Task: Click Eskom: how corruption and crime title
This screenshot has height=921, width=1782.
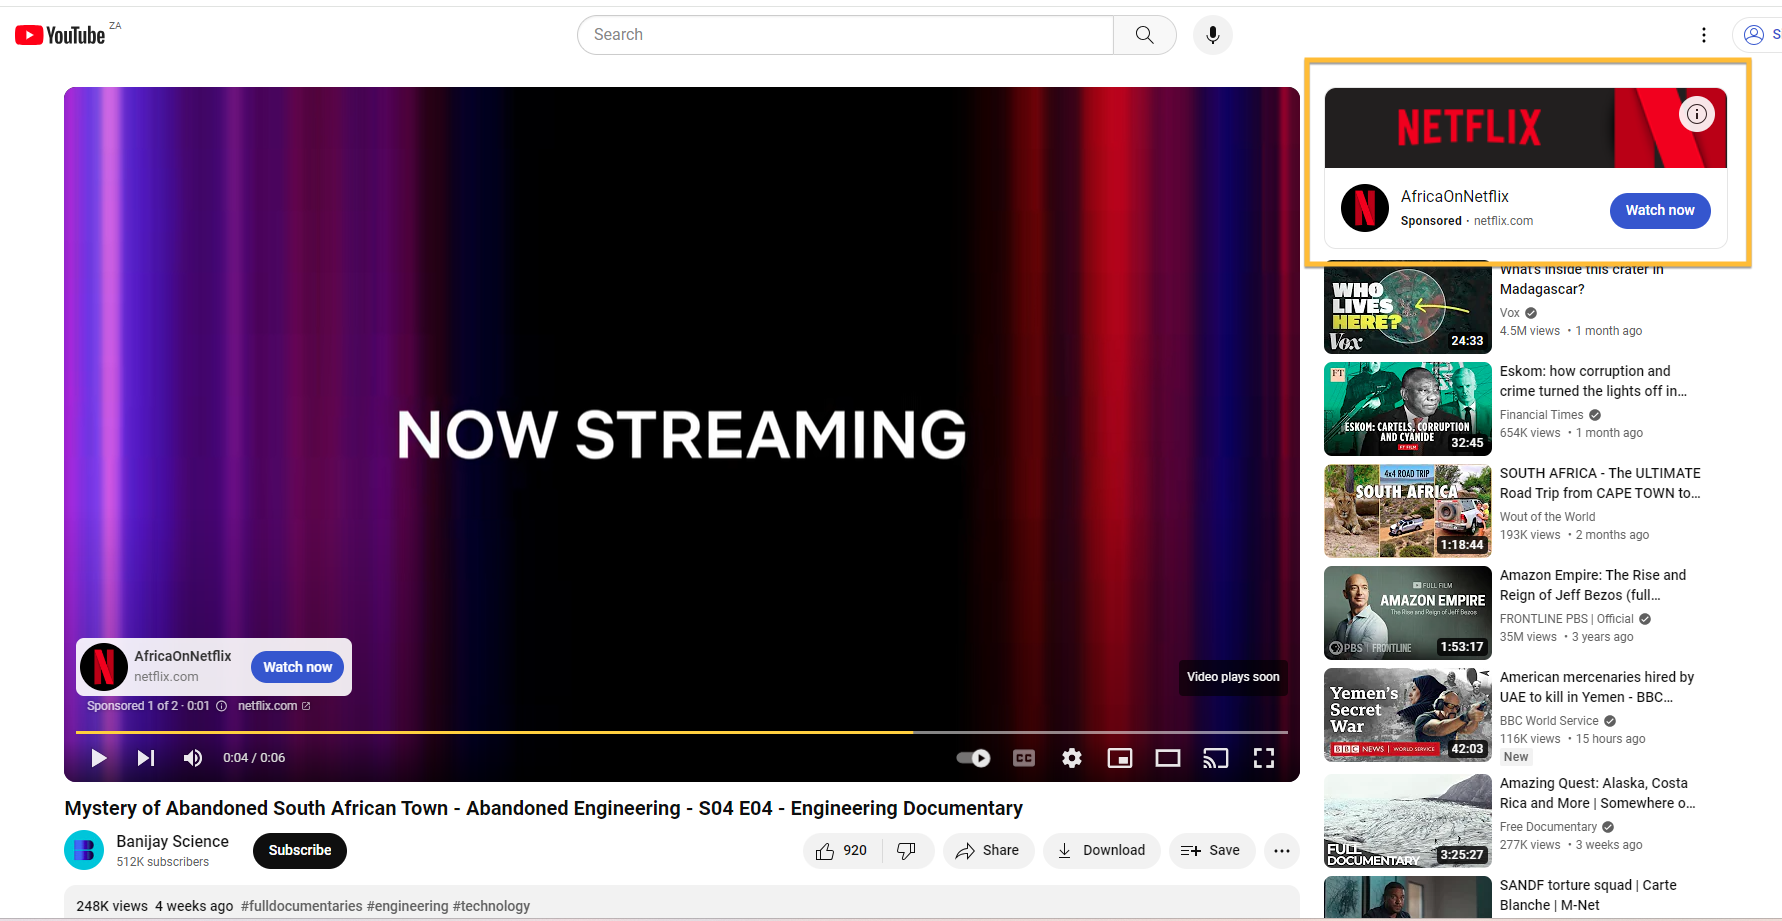Action: tap(1593, 381)
